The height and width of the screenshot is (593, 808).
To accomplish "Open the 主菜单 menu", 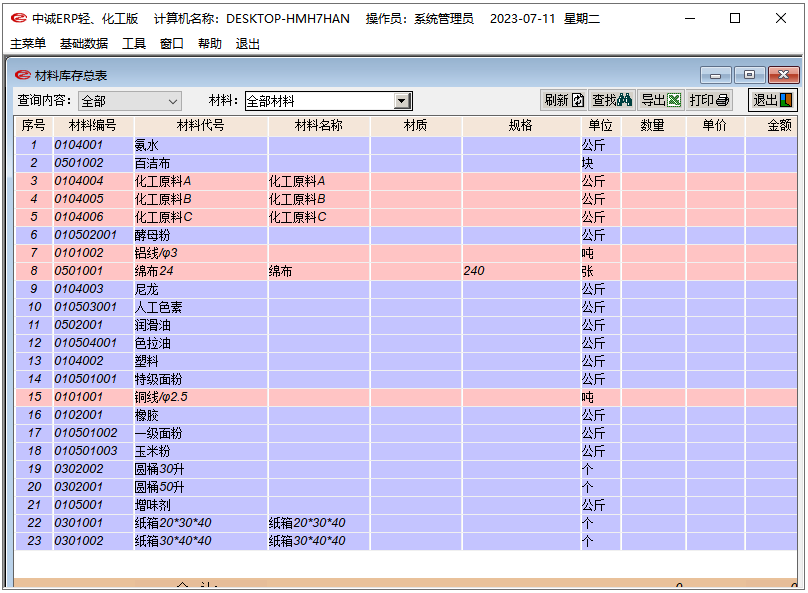I will [x=28, y=44].
